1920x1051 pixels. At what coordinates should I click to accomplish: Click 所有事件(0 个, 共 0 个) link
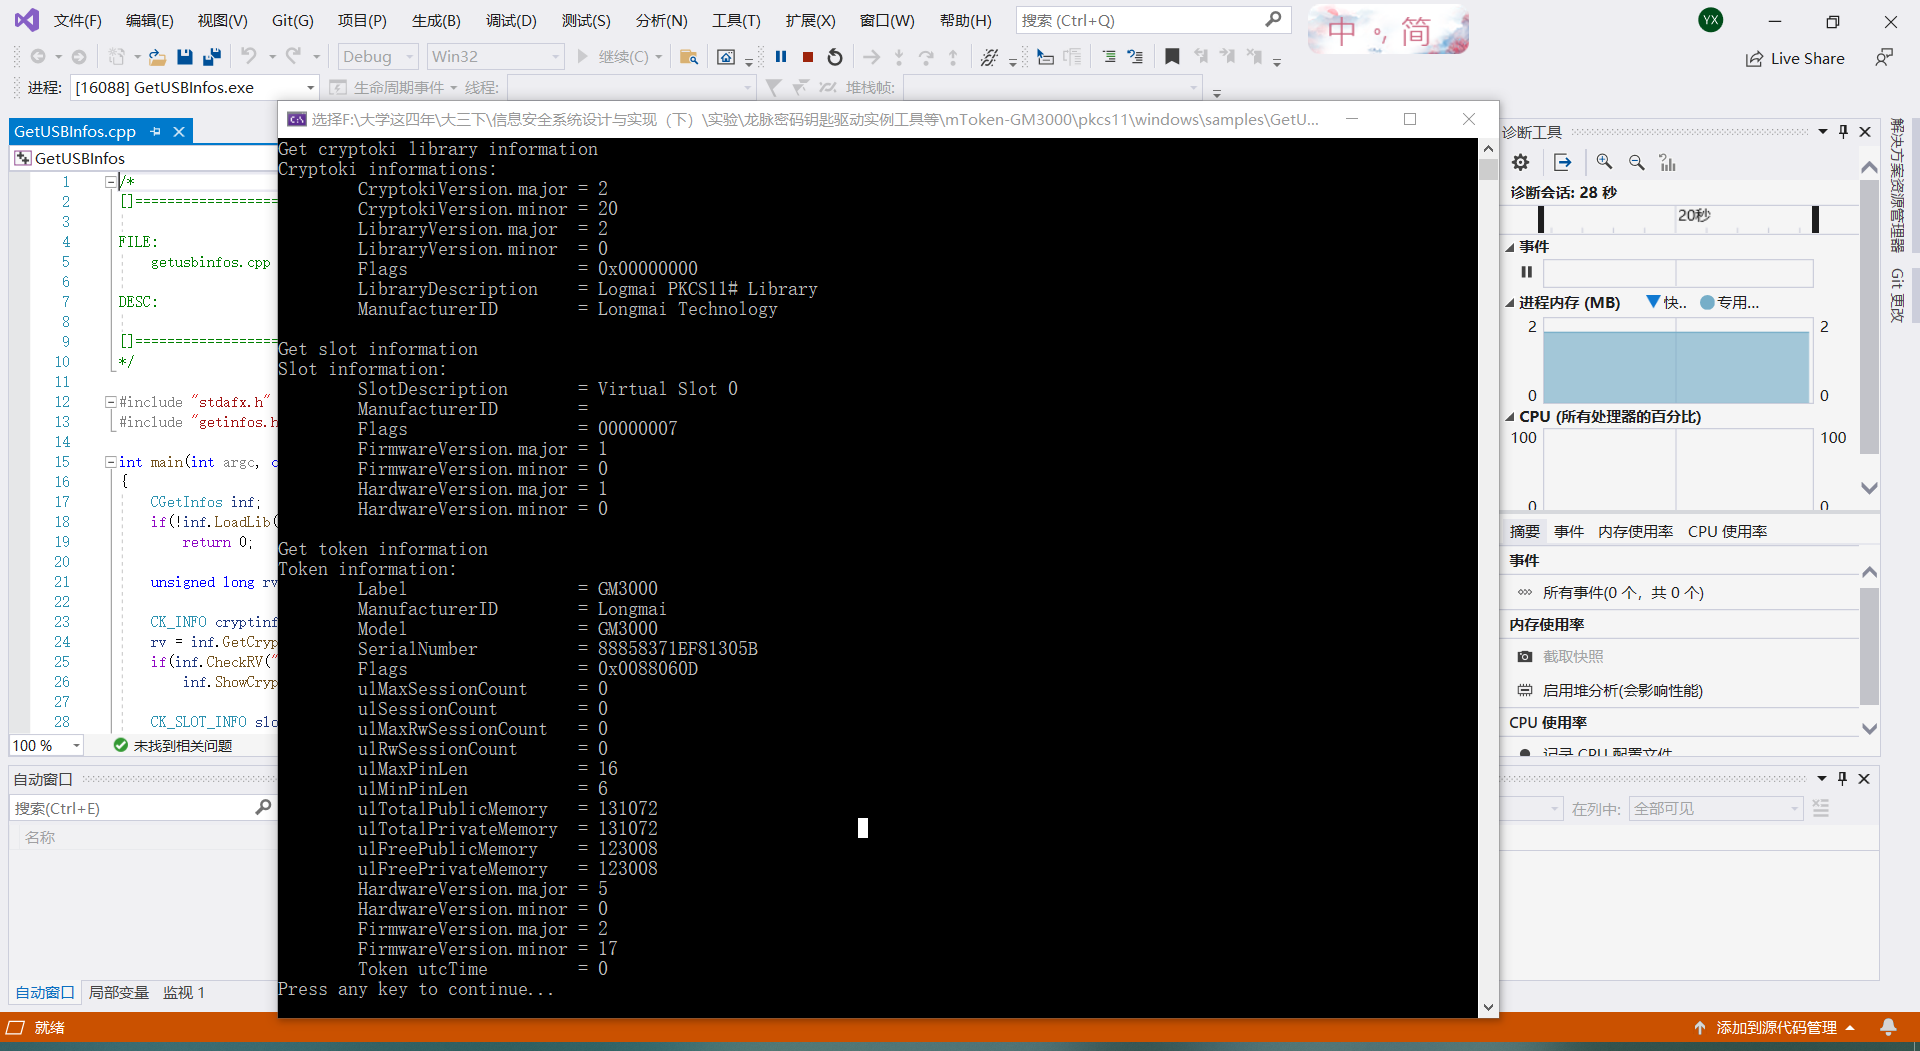point(1623,592)
